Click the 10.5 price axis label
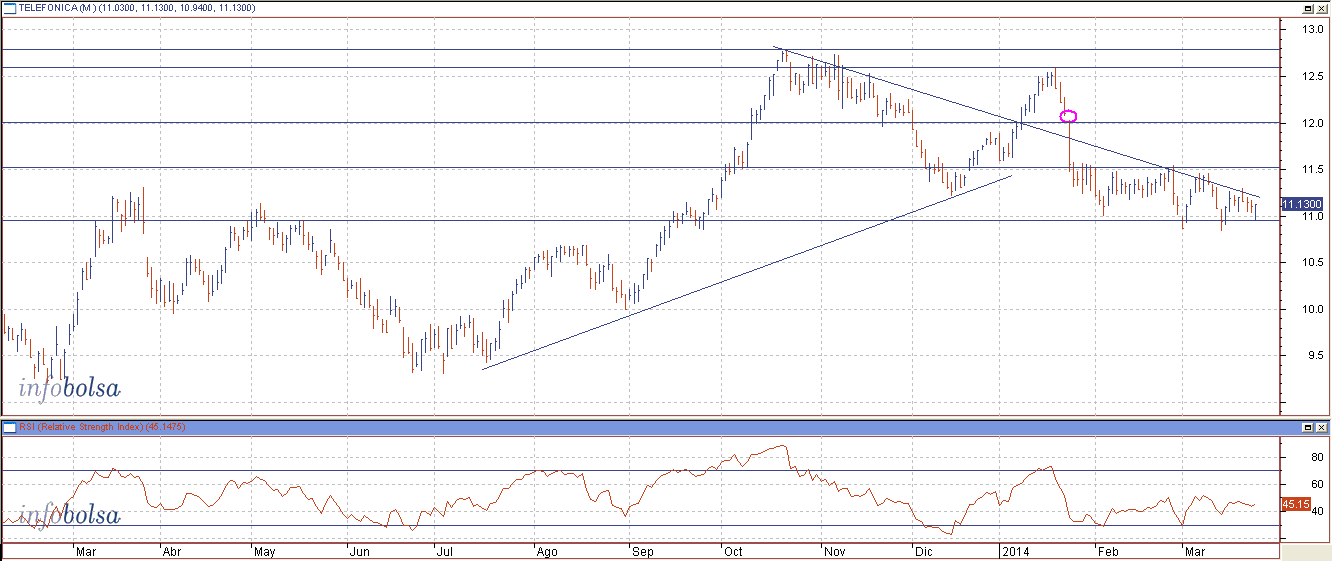1332x561 pixels. [x=1311, y=262]
